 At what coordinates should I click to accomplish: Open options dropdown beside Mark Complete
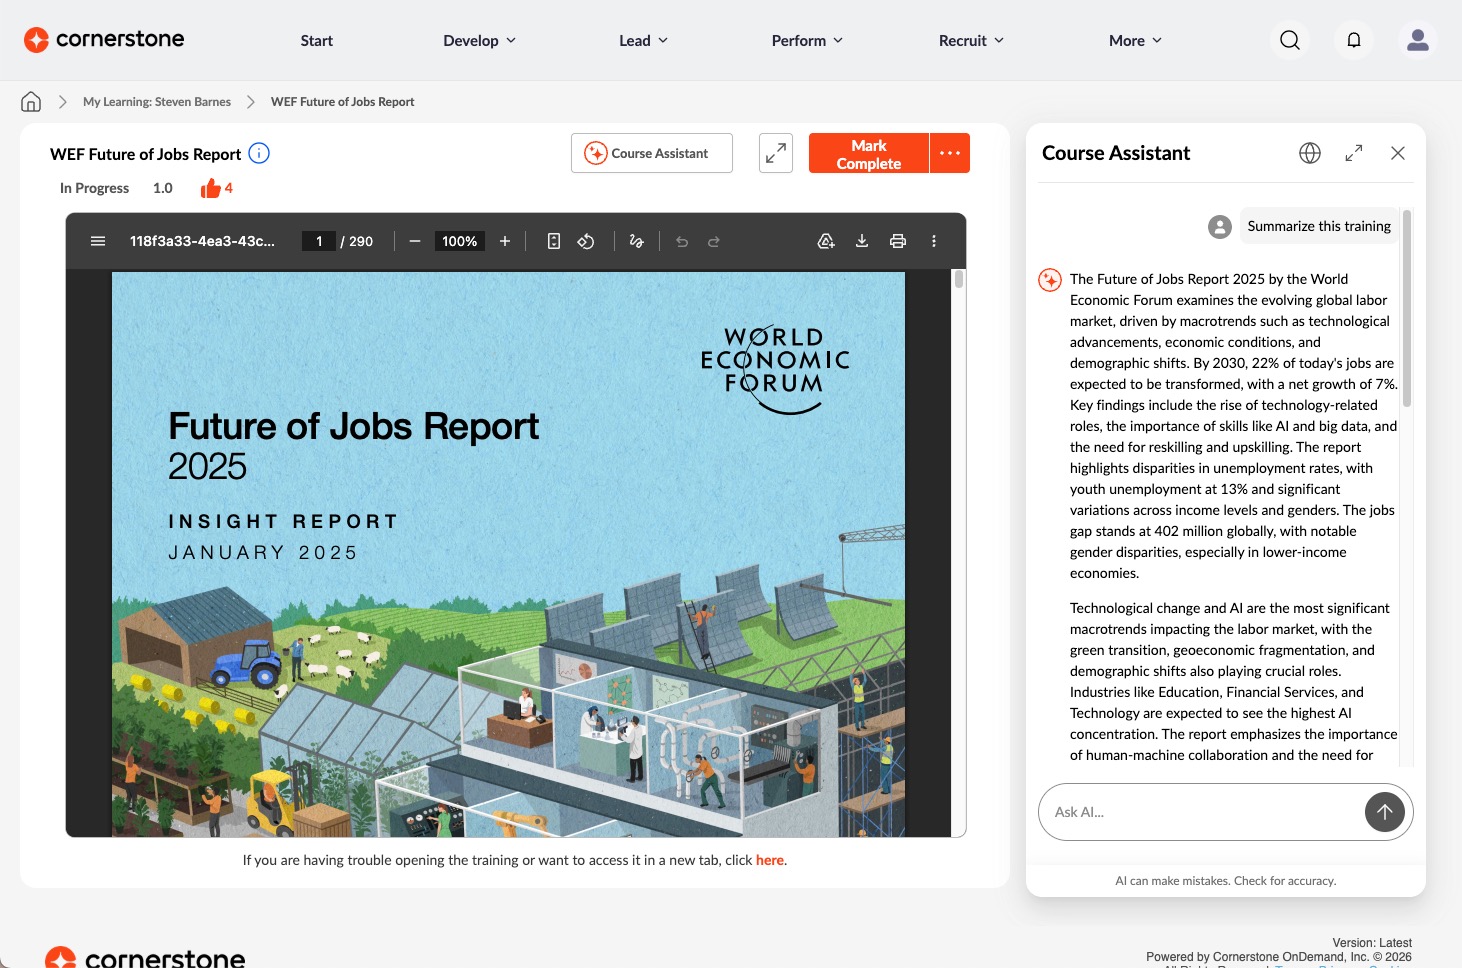click(950, 153)
